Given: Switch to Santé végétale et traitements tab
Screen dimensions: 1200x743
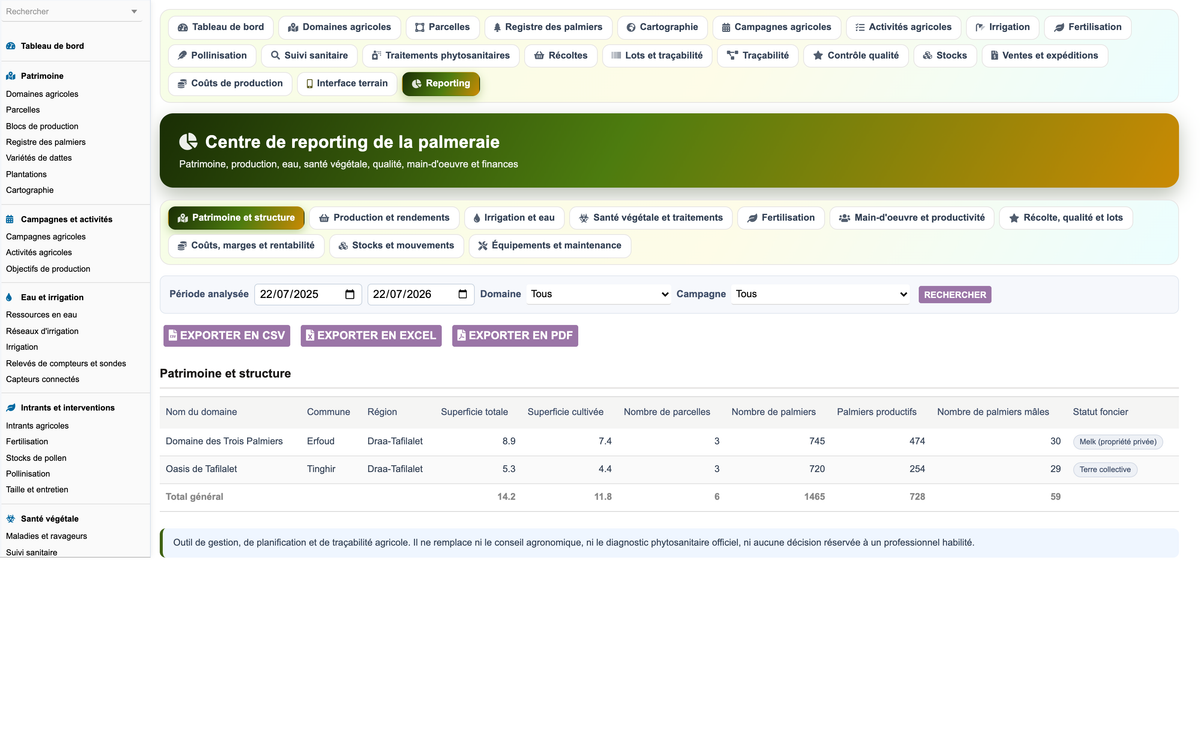Looking at the screenshot, I should tap(650, 217).
